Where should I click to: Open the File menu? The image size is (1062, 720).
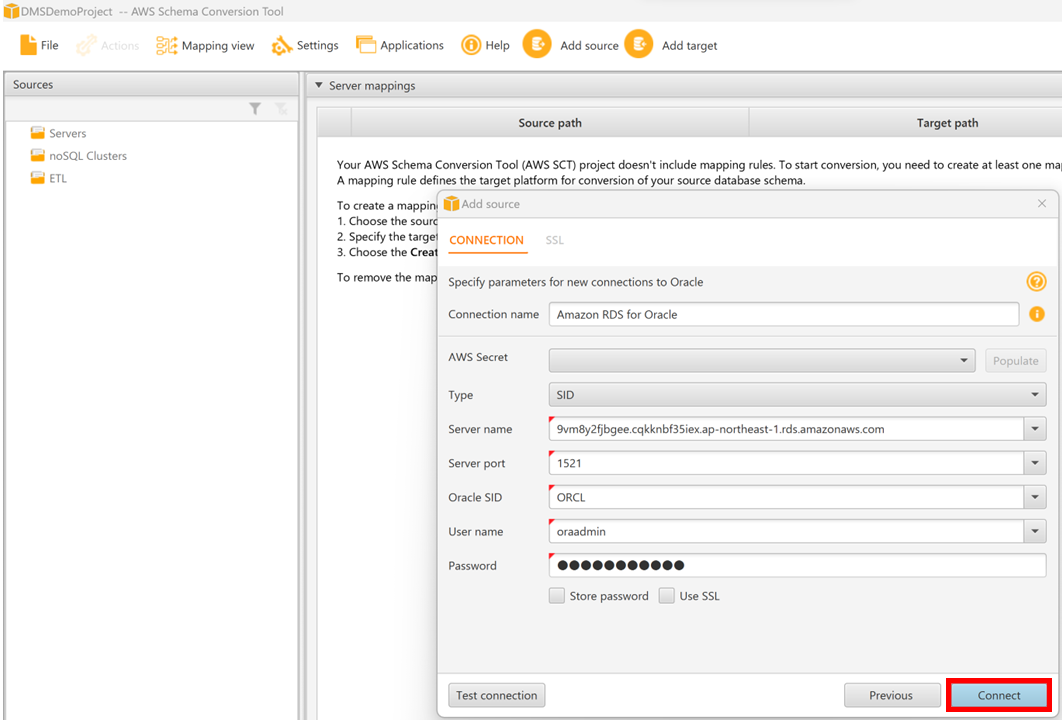coord(39,45)
